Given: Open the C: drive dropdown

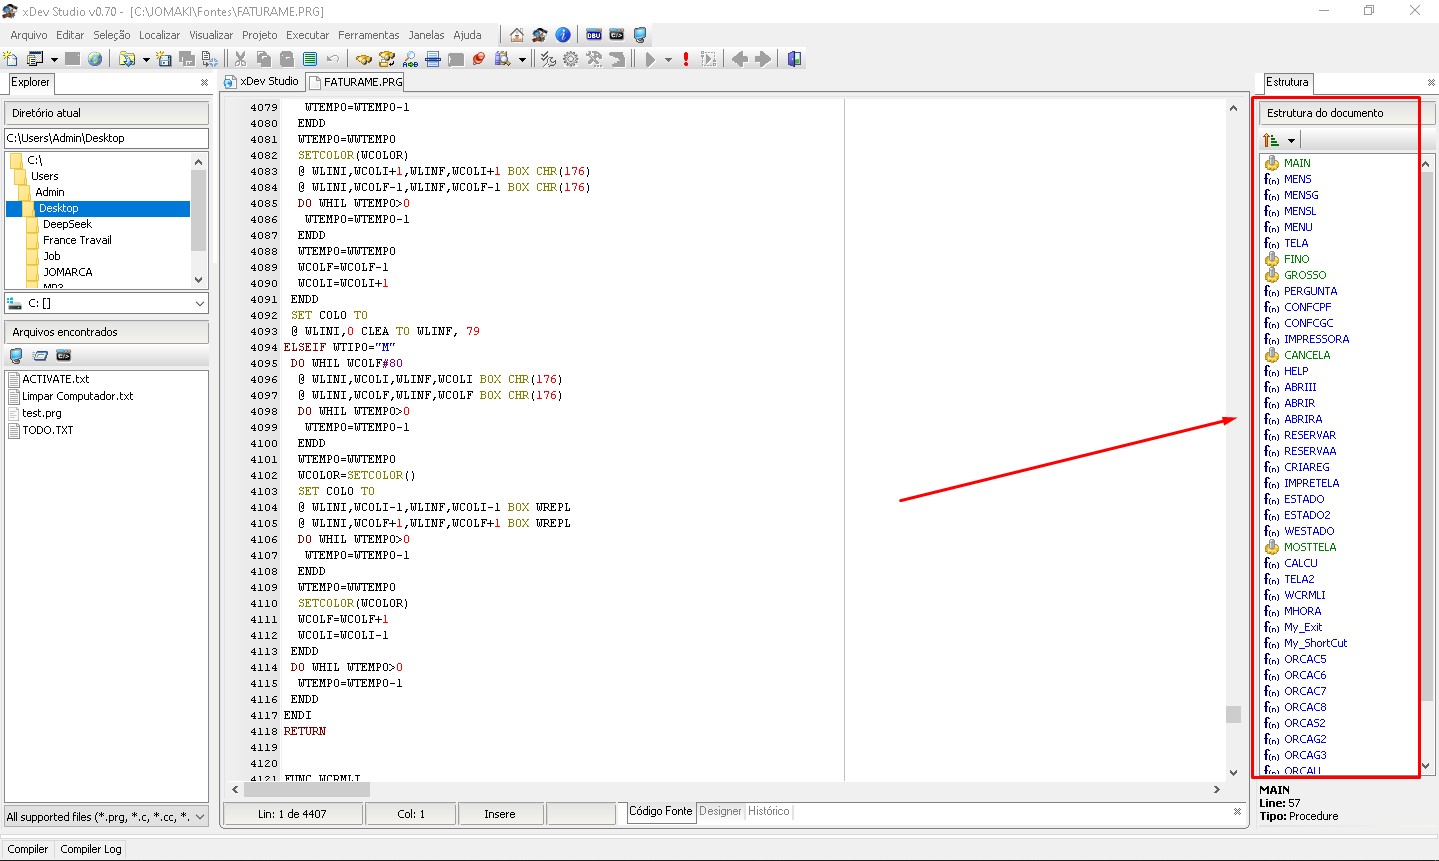Looking at the screenshot, I should (199, 303).
